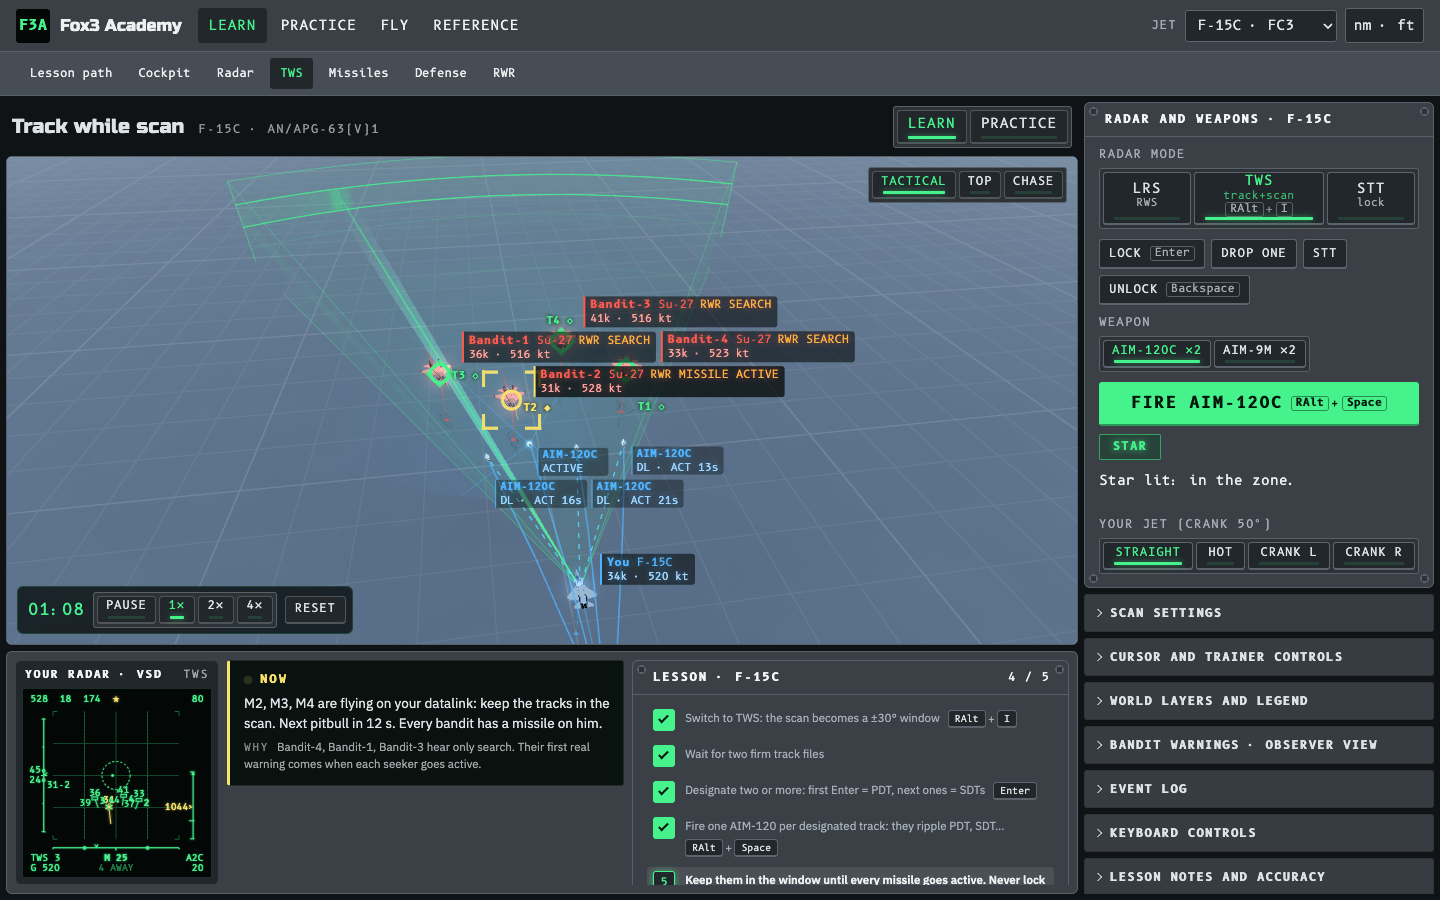The height and width of the screenshot is (900, 1440).
Task: Click the STAR indicator badge
Action: pos(1130,446)
